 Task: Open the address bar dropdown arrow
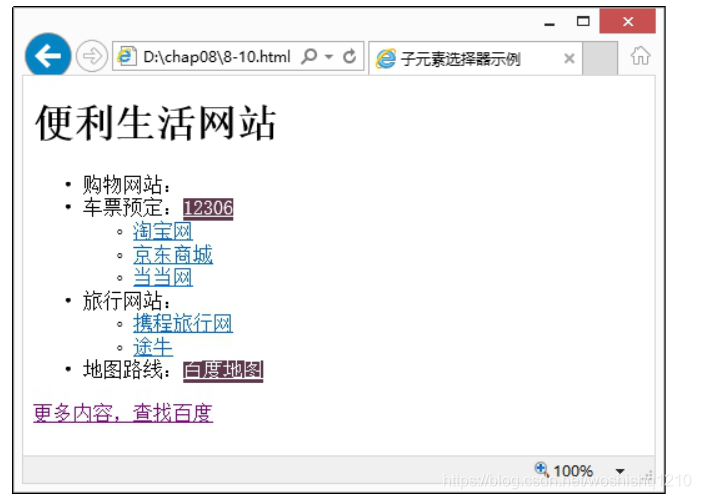pyautogui.click(x=329, y=57)
